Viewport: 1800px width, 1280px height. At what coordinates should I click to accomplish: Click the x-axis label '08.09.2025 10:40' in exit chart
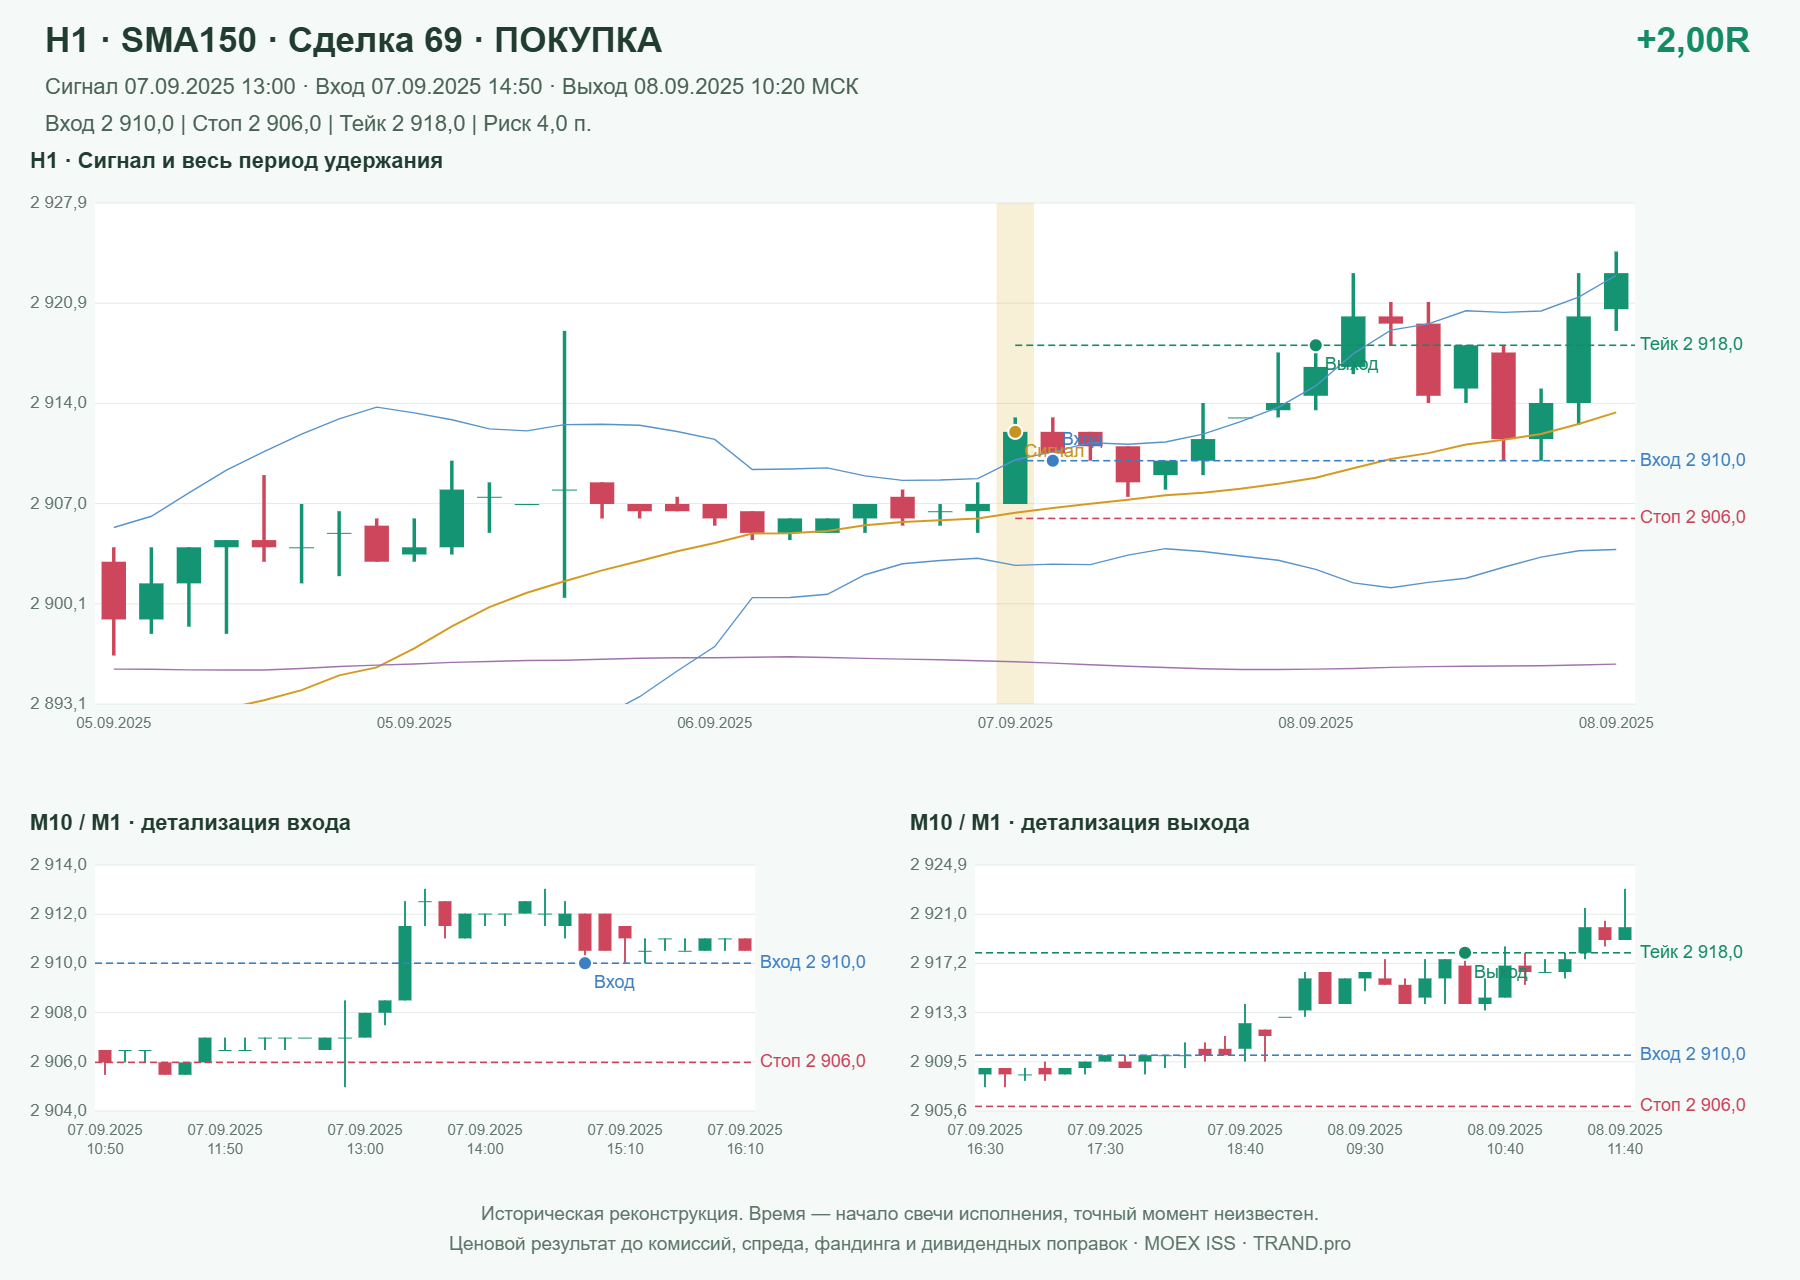1505,1139
